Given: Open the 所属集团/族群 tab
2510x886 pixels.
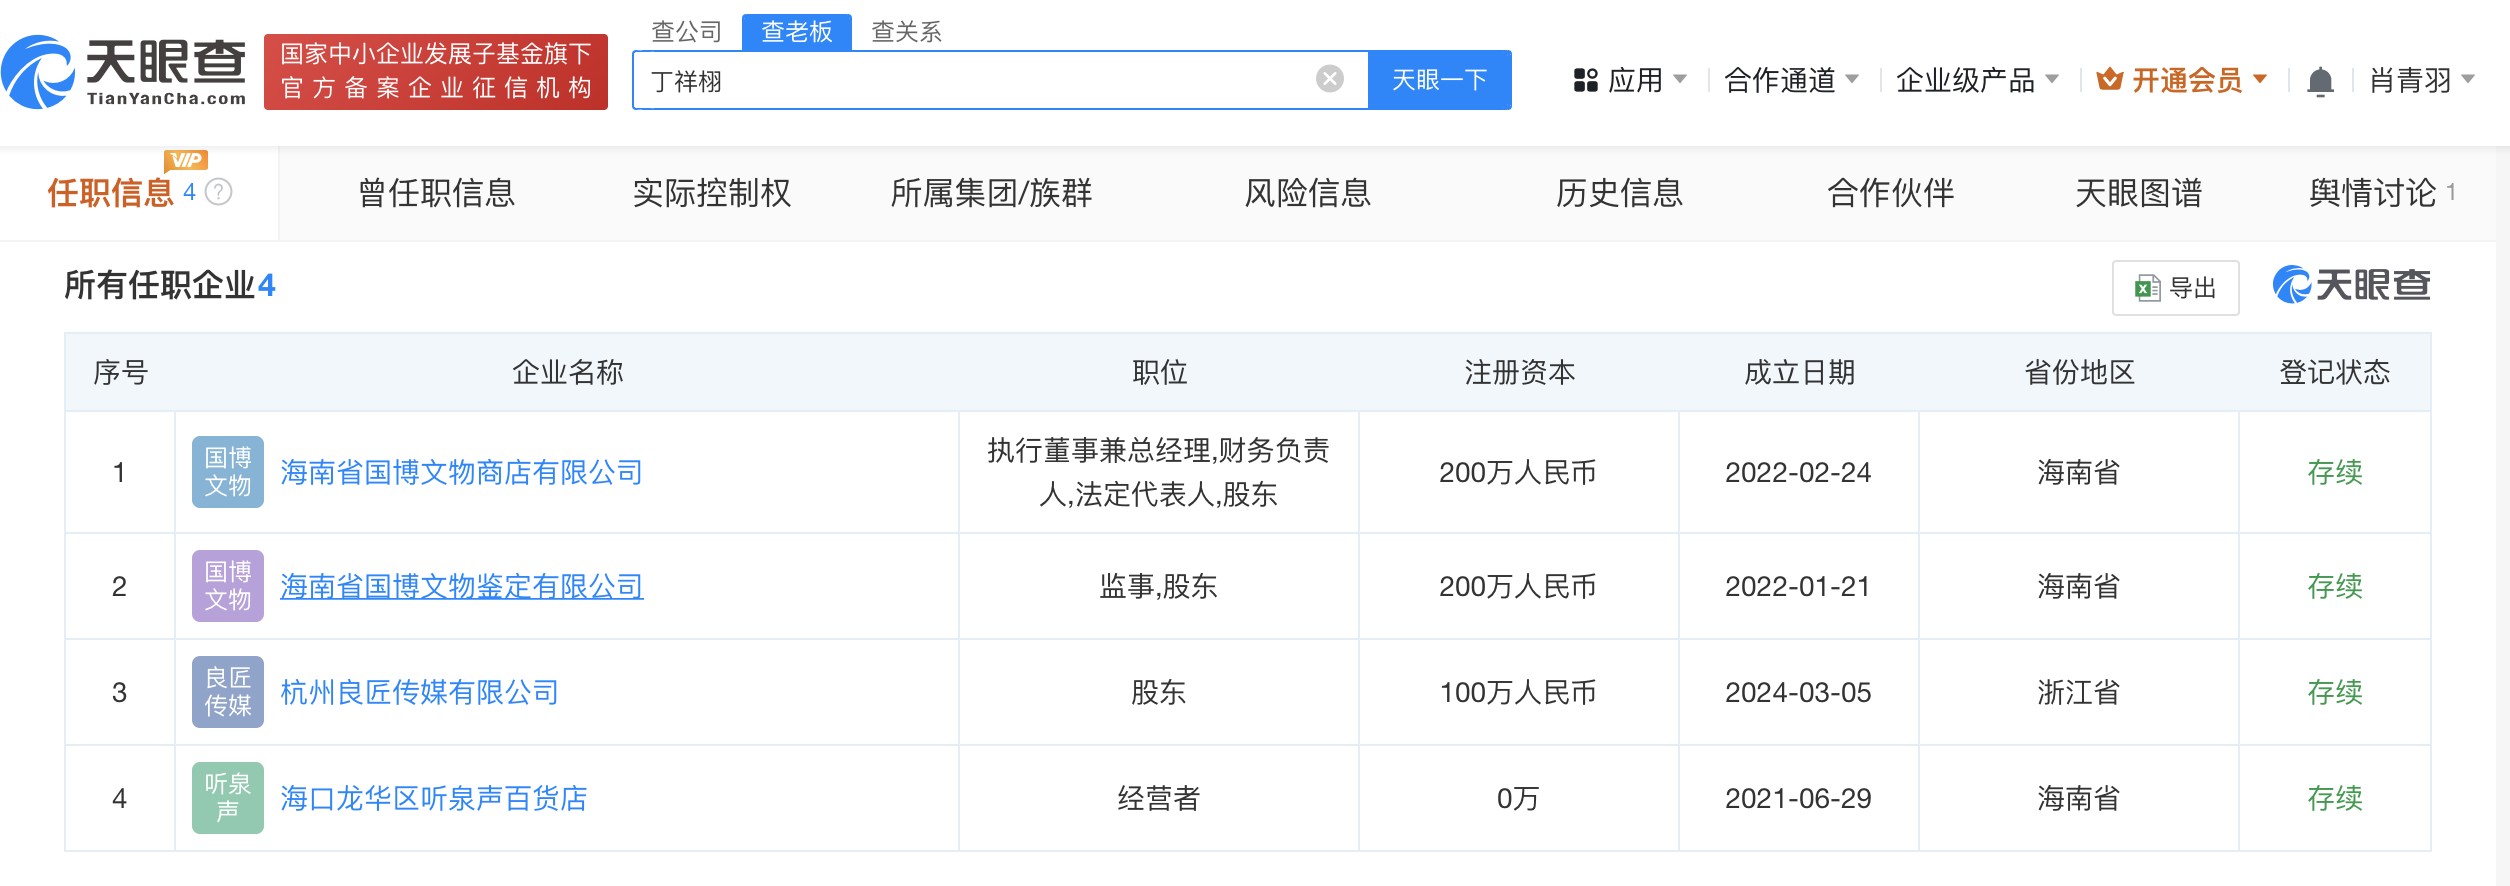Looking at the screenshot, I should coord(991,192).
